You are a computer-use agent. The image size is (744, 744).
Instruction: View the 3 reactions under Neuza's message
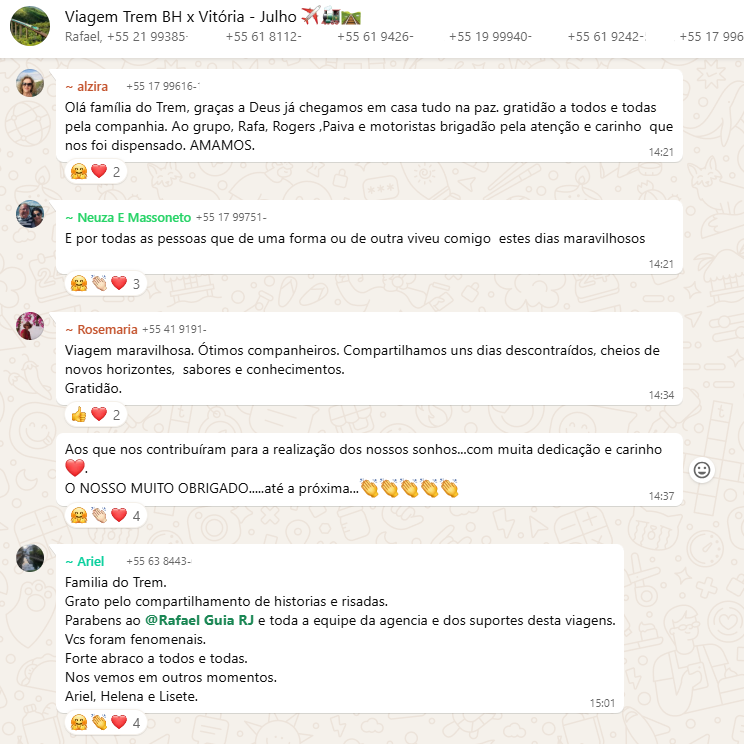(x=105, y=283)
